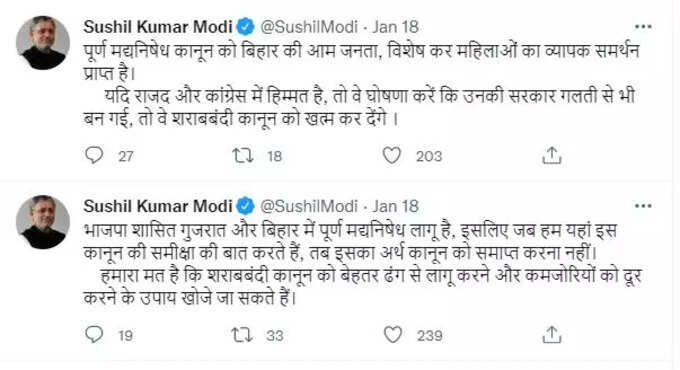Like the first tweet with 203 likes
This screenshot has height=370, width=680.
[392, 155]
